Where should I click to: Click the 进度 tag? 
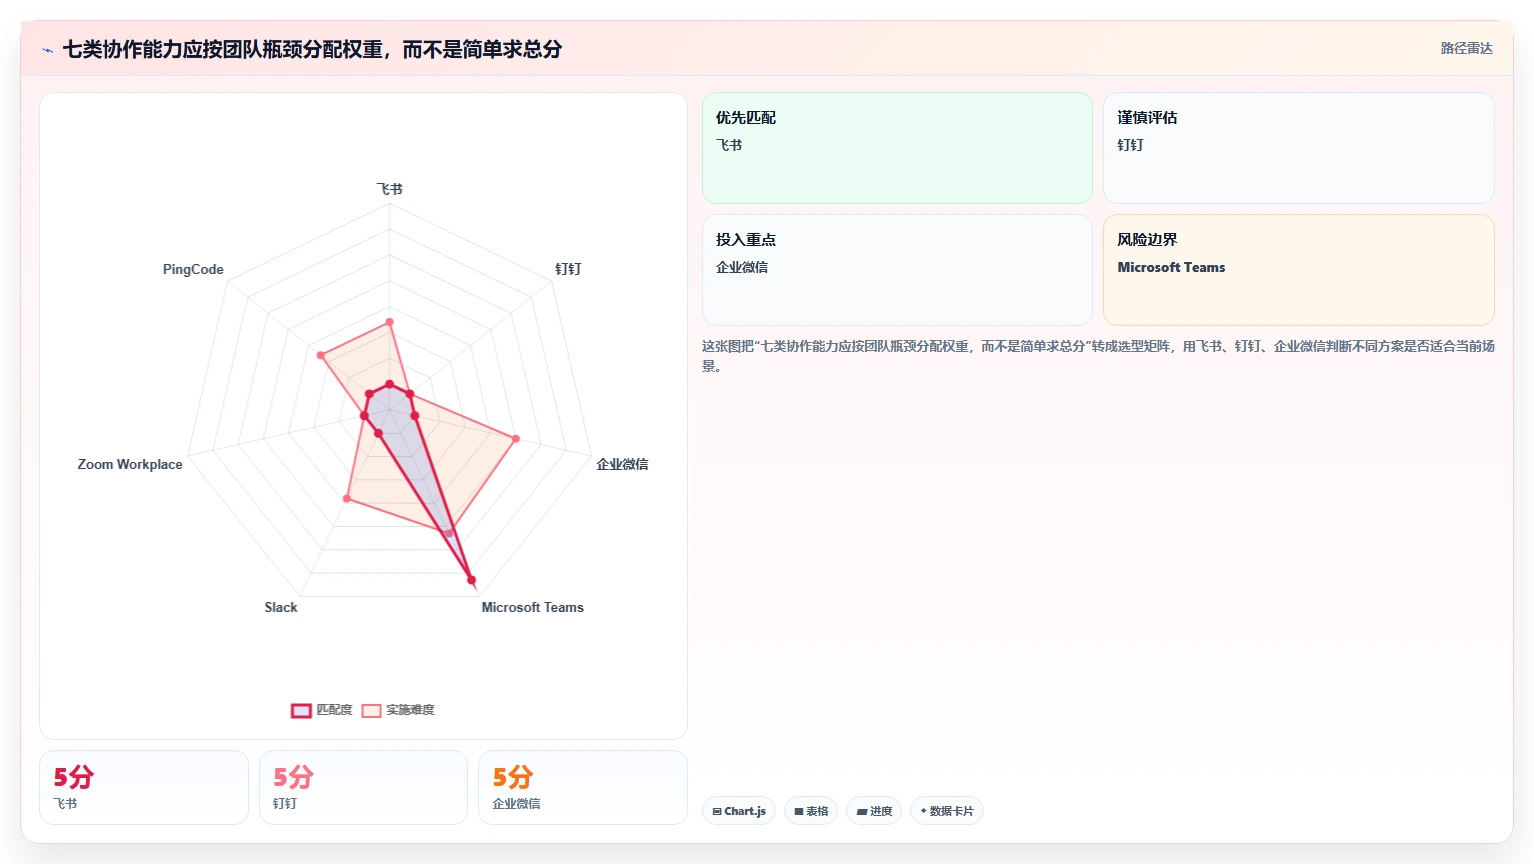[x=874, y=811]
